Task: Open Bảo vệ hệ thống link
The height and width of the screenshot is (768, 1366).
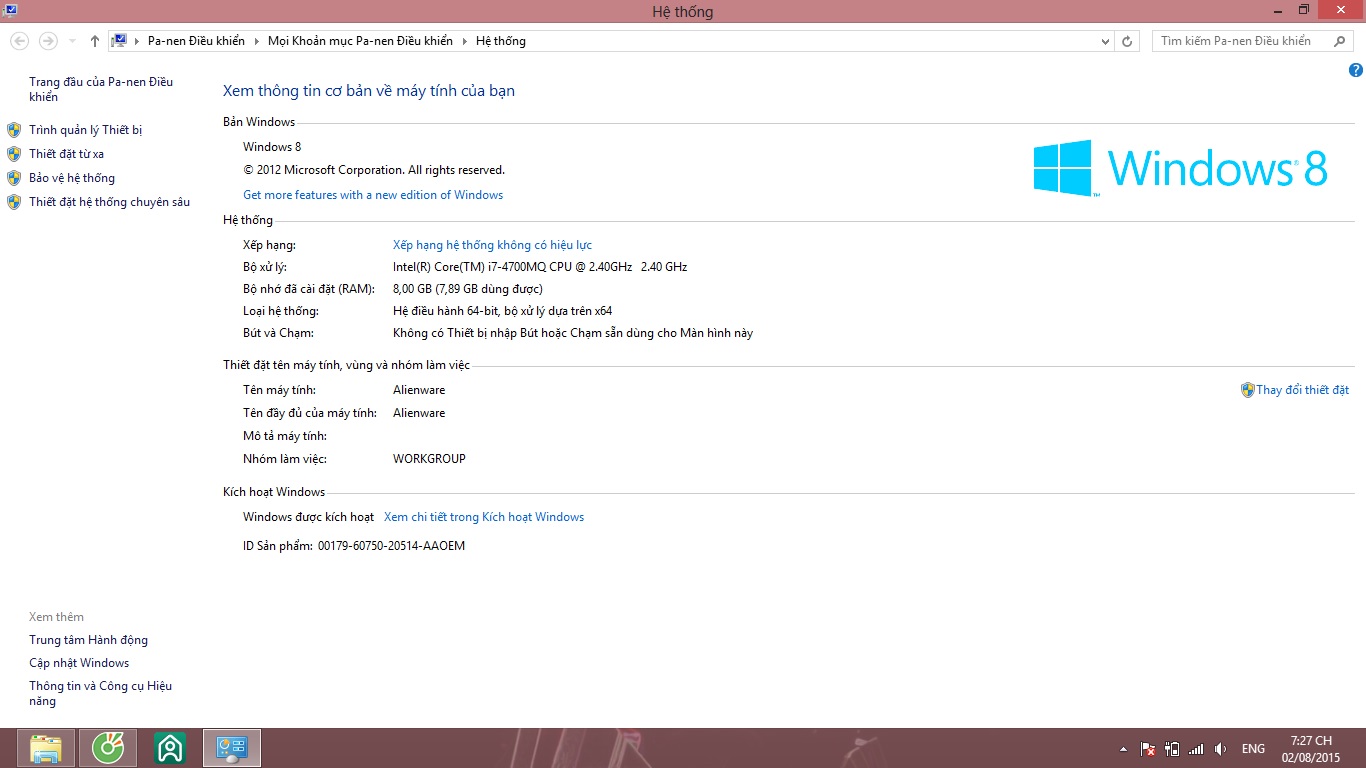Action: coord(72,178)
